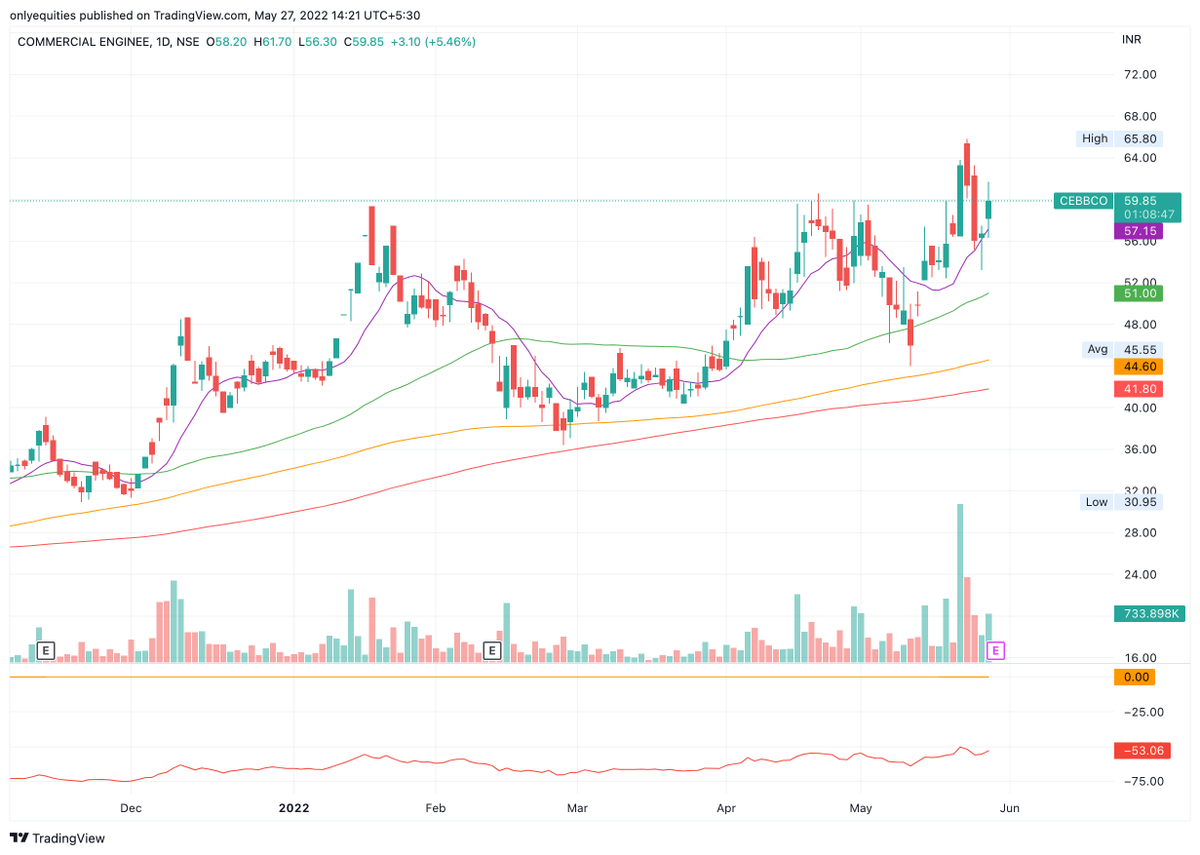This screenshot has height=855, width=1200.
Task: Click the 40.00 price axis label
Action: click(x=1141, y=408)
